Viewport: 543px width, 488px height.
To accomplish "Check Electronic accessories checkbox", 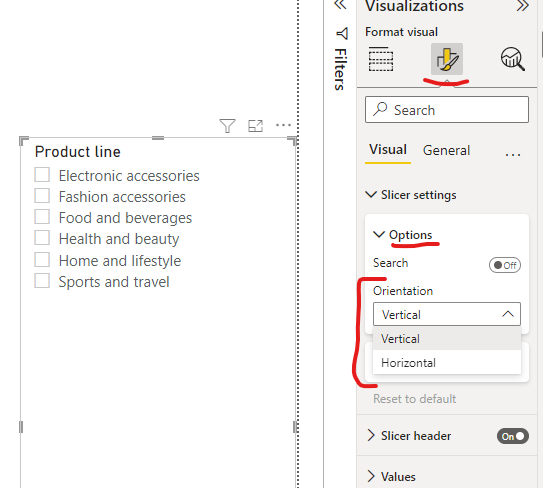I will click(42, 175).
